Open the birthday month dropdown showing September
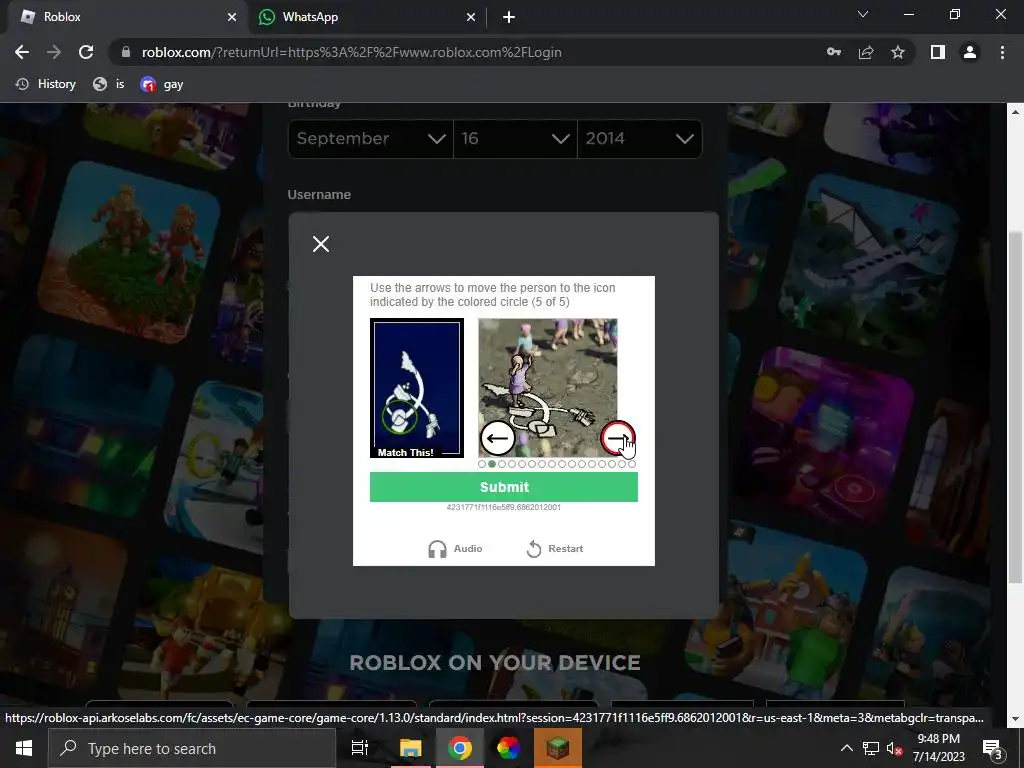 point(370,138)
